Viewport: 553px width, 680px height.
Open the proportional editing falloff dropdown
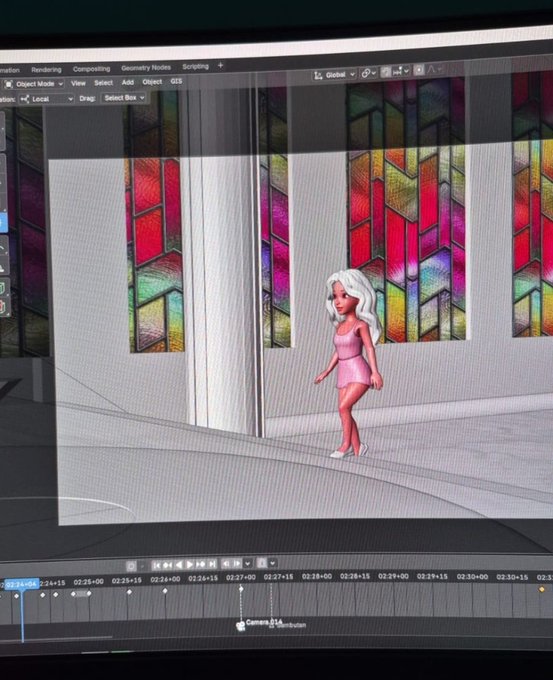pos(435,69)
